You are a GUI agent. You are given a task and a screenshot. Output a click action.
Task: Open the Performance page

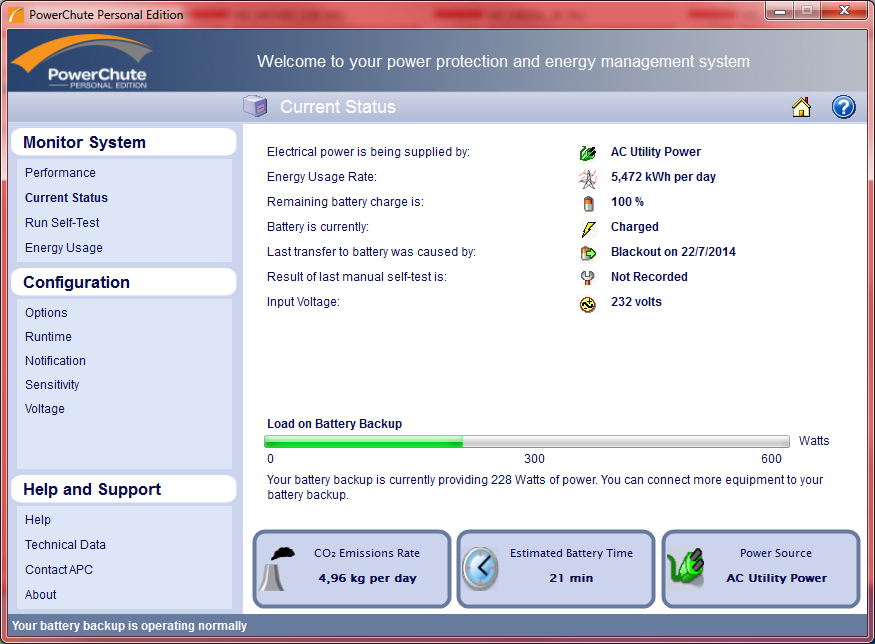tap(60, 173)
